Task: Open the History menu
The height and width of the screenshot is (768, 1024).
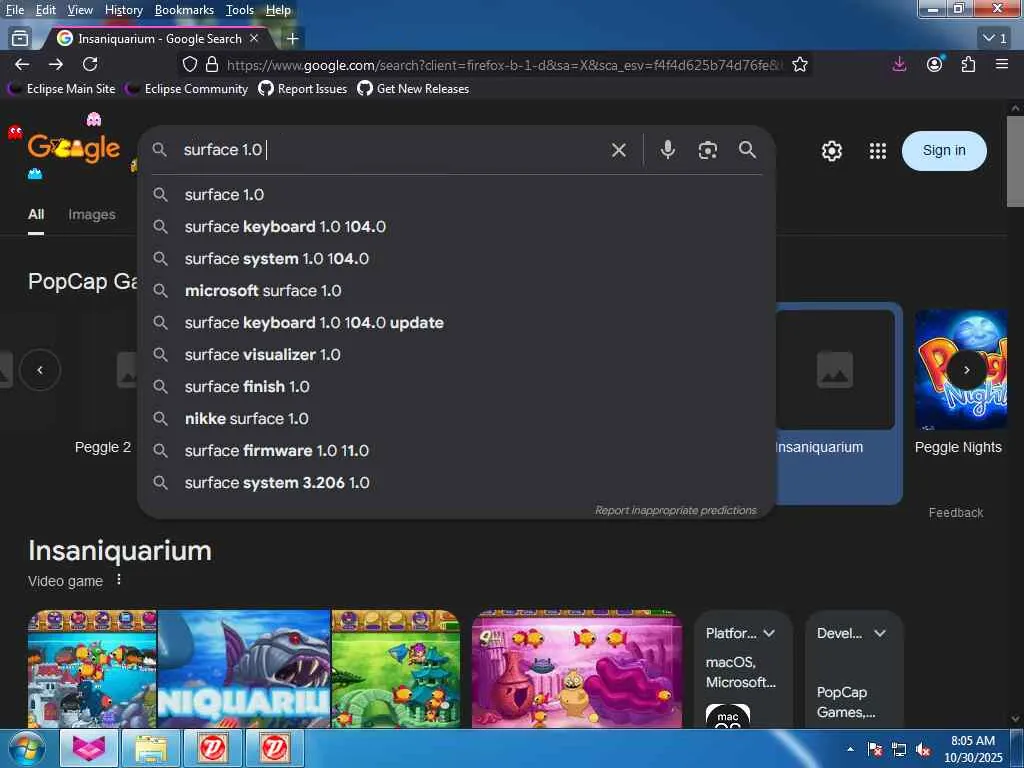Action: [123, 10]
